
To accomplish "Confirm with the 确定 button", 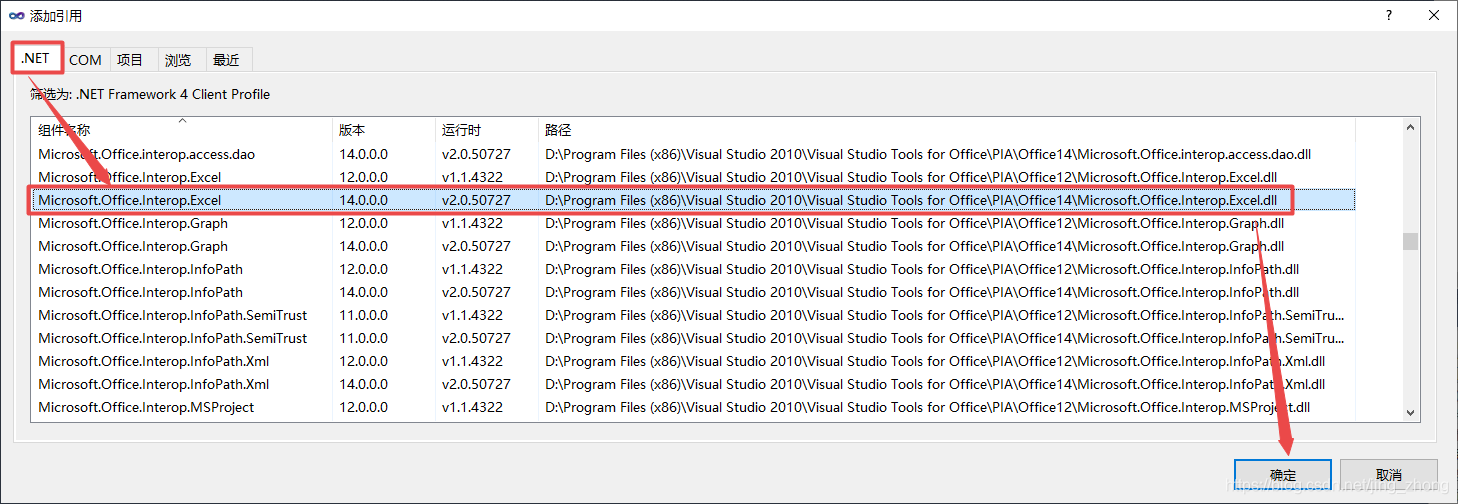I will tap(1283, 475).
